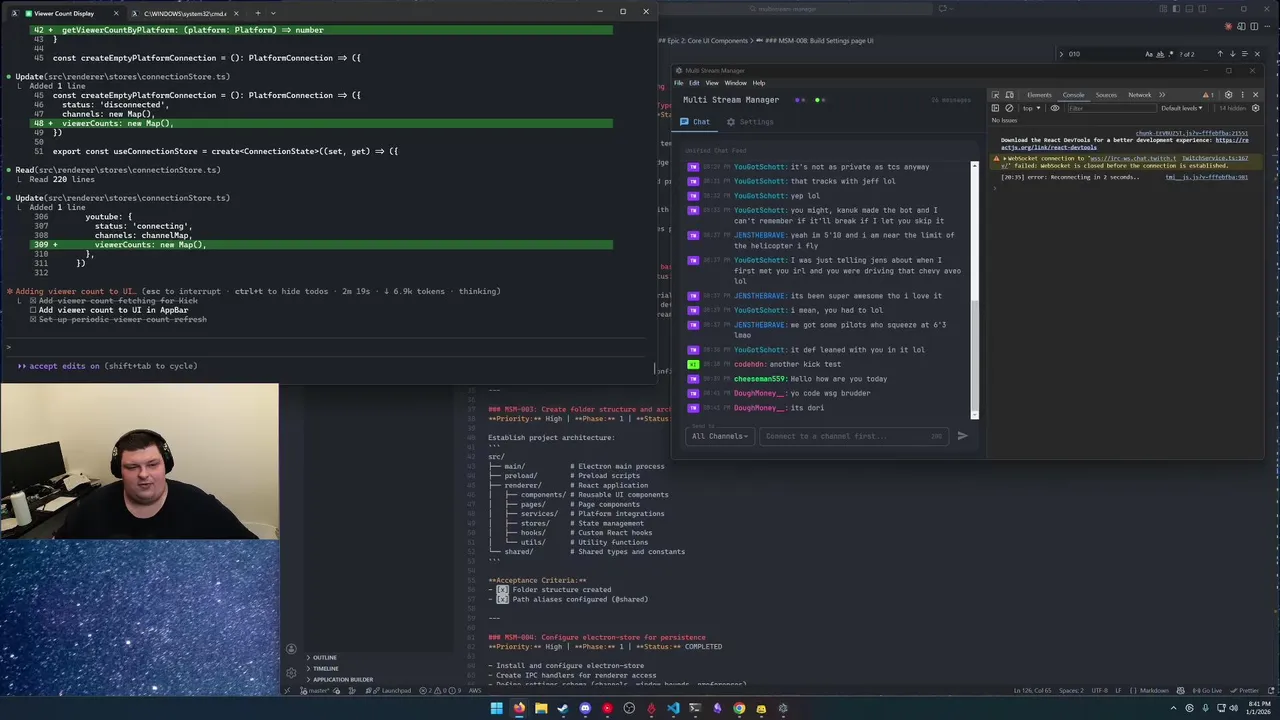
Task: Select the Viewer Count Display terminal tab
Action: pos(64,13)
